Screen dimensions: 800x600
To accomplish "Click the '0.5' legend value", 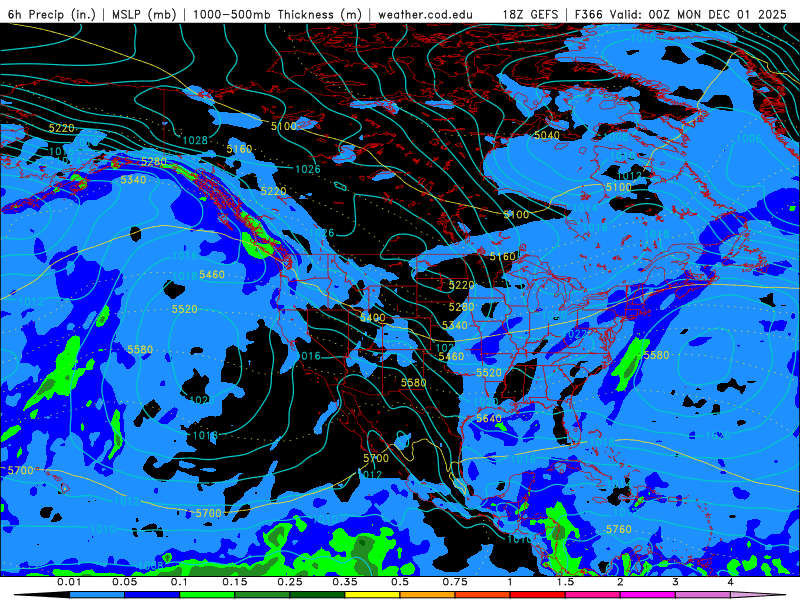I will point(400,582).
